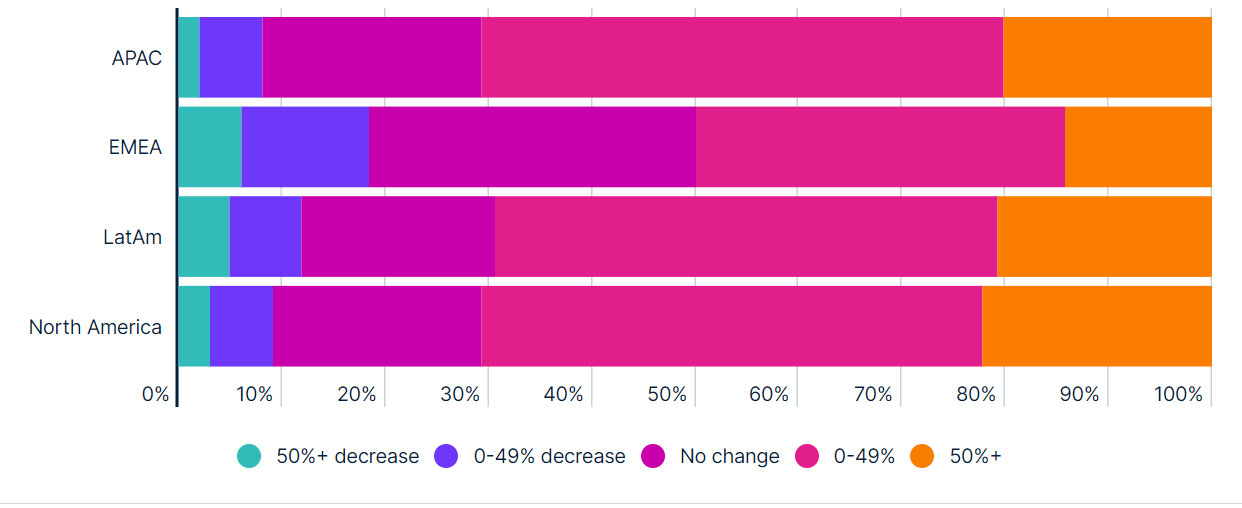Select the APAC axis label
Viewport: 1242px width, 508px height.
point(137,57)
